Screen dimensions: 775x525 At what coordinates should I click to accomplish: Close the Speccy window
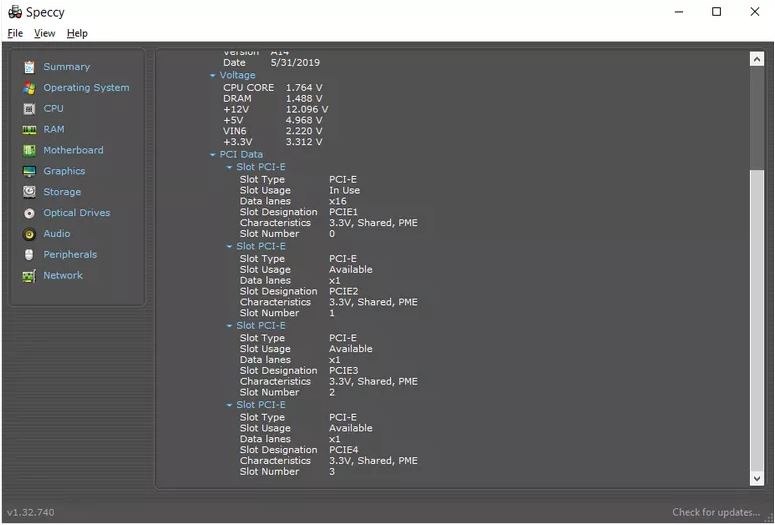[x=755, y=12]
